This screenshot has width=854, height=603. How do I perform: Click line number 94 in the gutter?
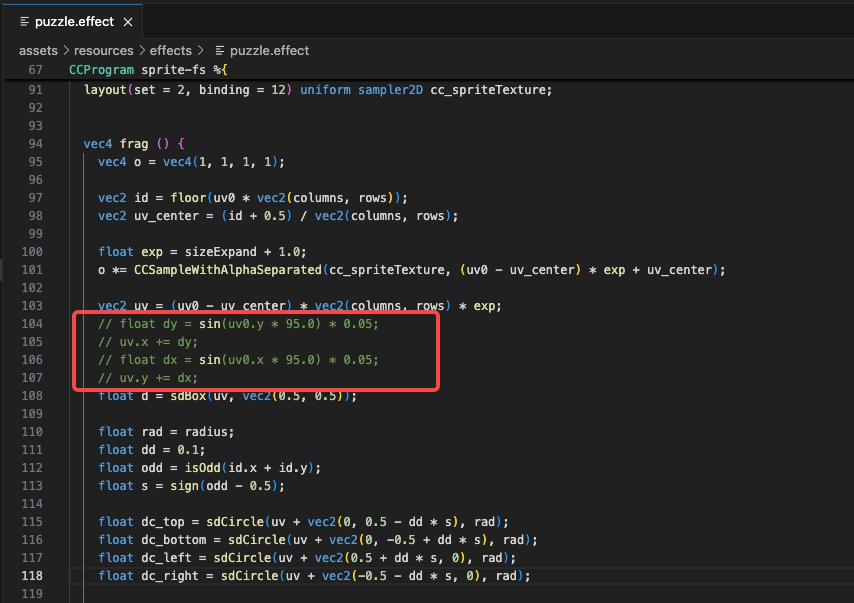pyautogui.click(x=35, y=144)
